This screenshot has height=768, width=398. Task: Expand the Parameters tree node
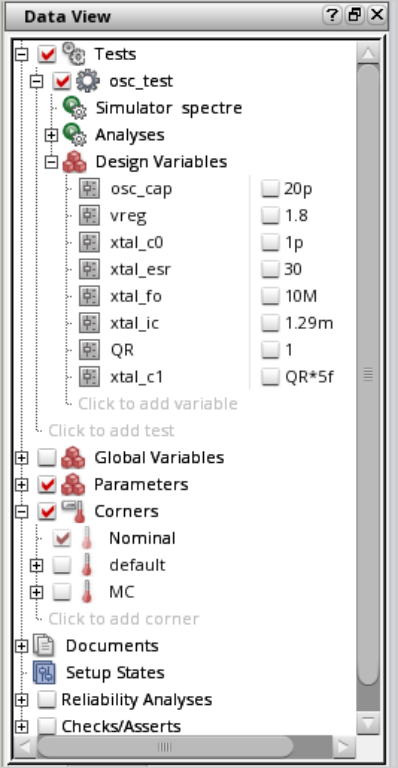click(x=22, y=485)
